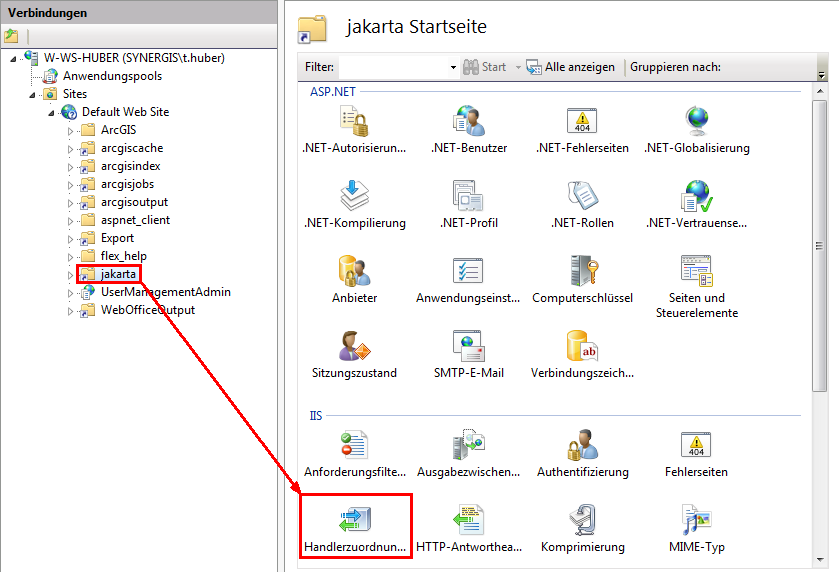The image size is (839, 572).
Task: Open .NET-Fehlerseiten feature icon
Action: pyautogui.click(x=582, y=130)
